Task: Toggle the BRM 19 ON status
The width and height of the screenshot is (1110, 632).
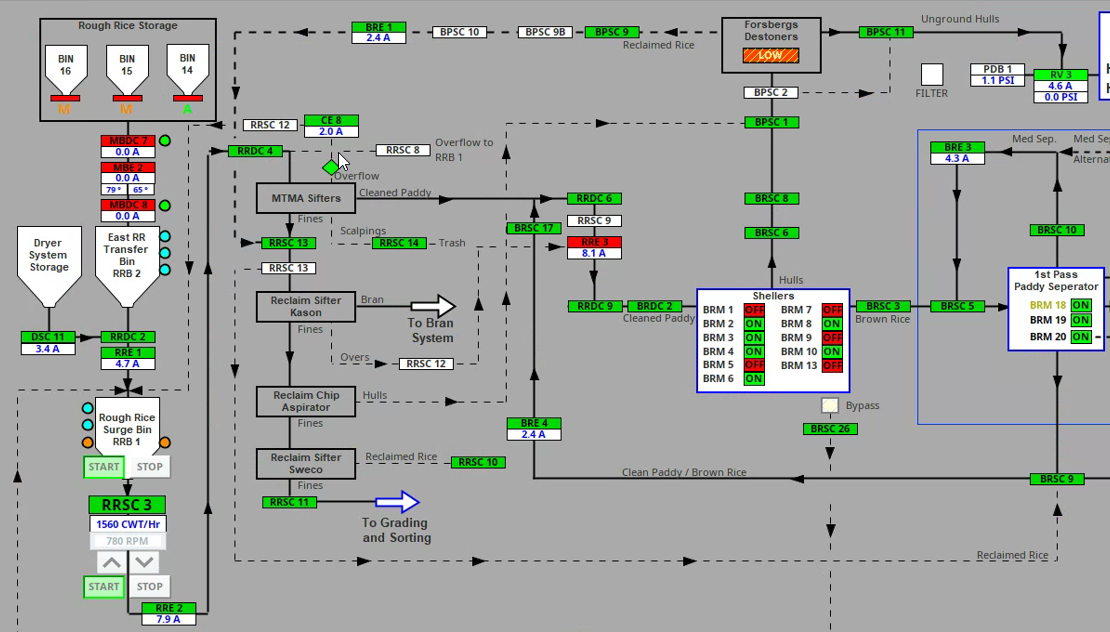Action: 1080,320
